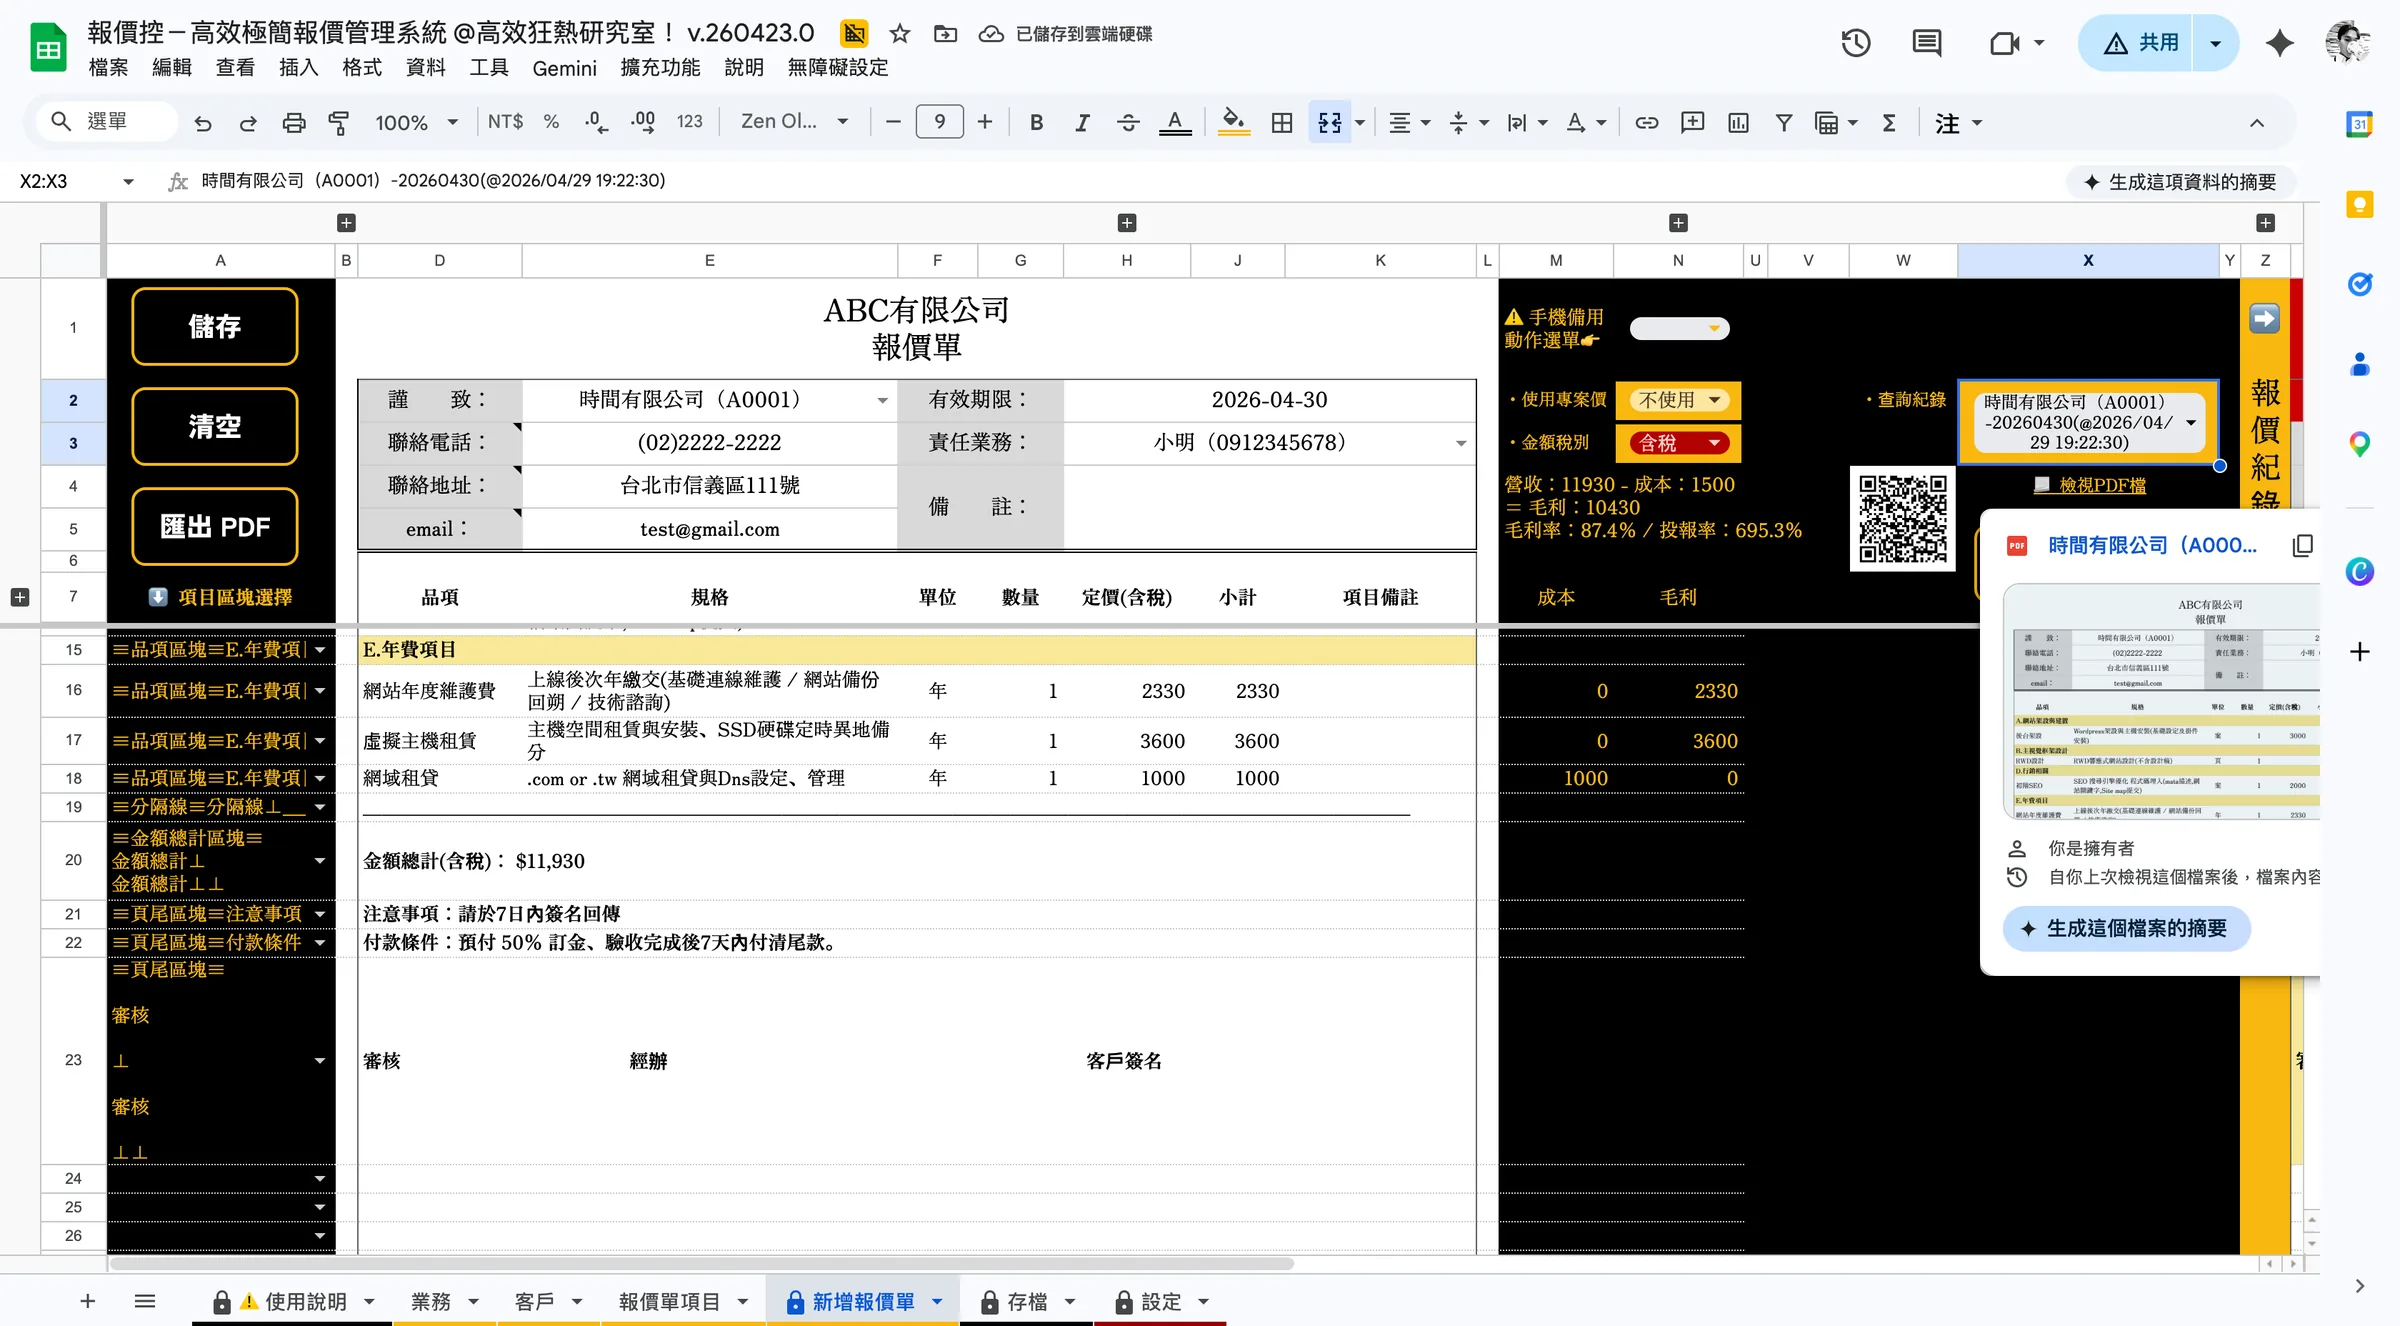Click the 共用 share button
Image resolution: width=2400 pixels, height=1326 pixels.
click(2136, 43)
